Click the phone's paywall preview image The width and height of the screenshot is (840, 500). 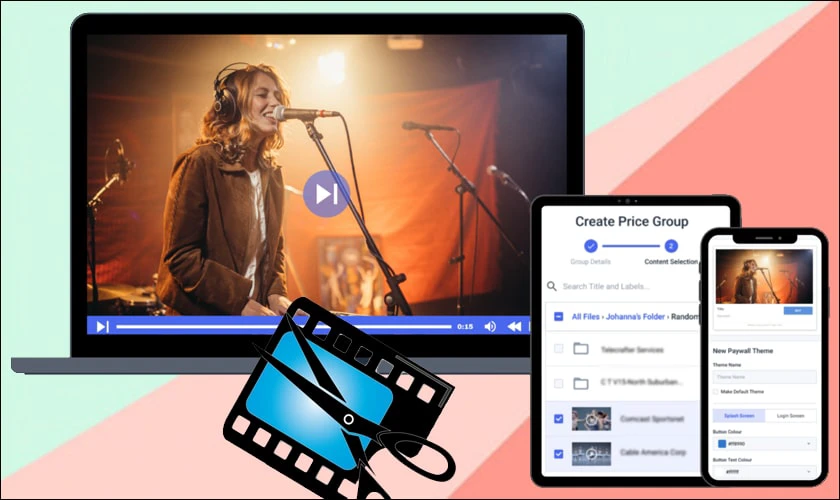coord(764,276)
